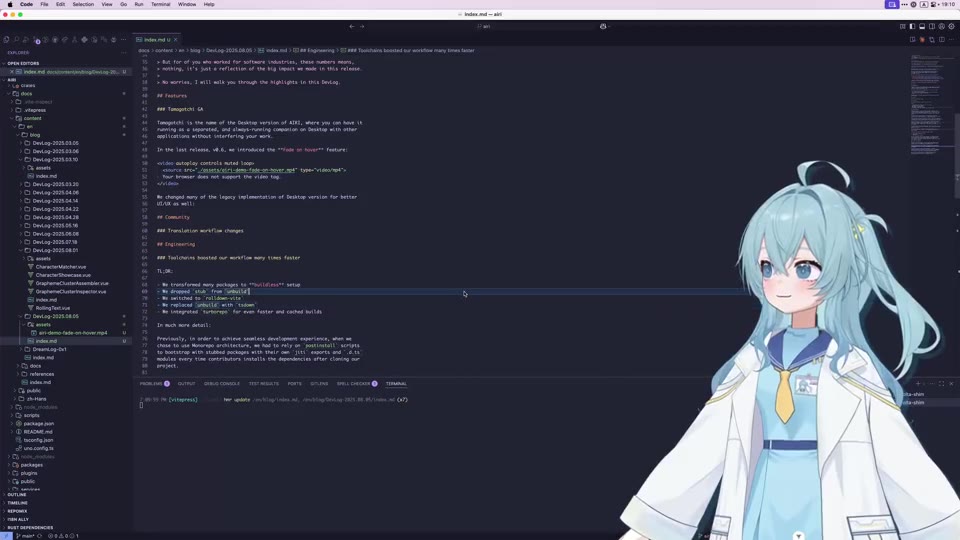This screenshot has width=960, height=540.
Task: Open the File menu
Action: [44, 4]
